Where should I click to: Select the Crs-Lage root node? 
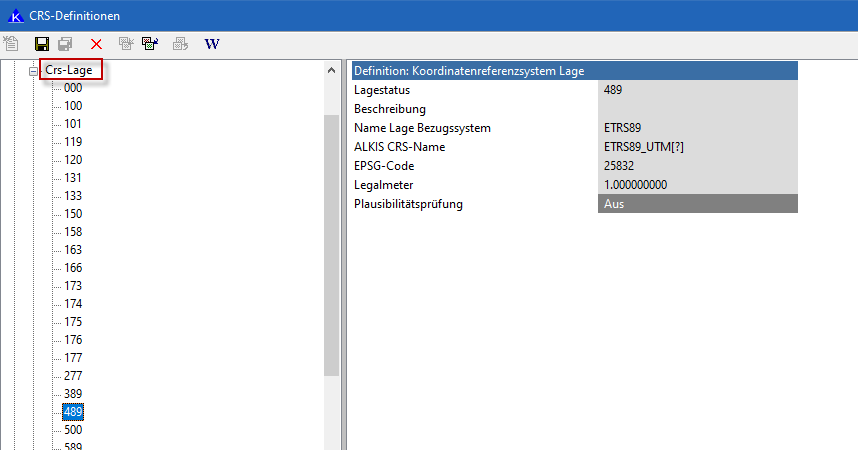[x=69, y=71]
